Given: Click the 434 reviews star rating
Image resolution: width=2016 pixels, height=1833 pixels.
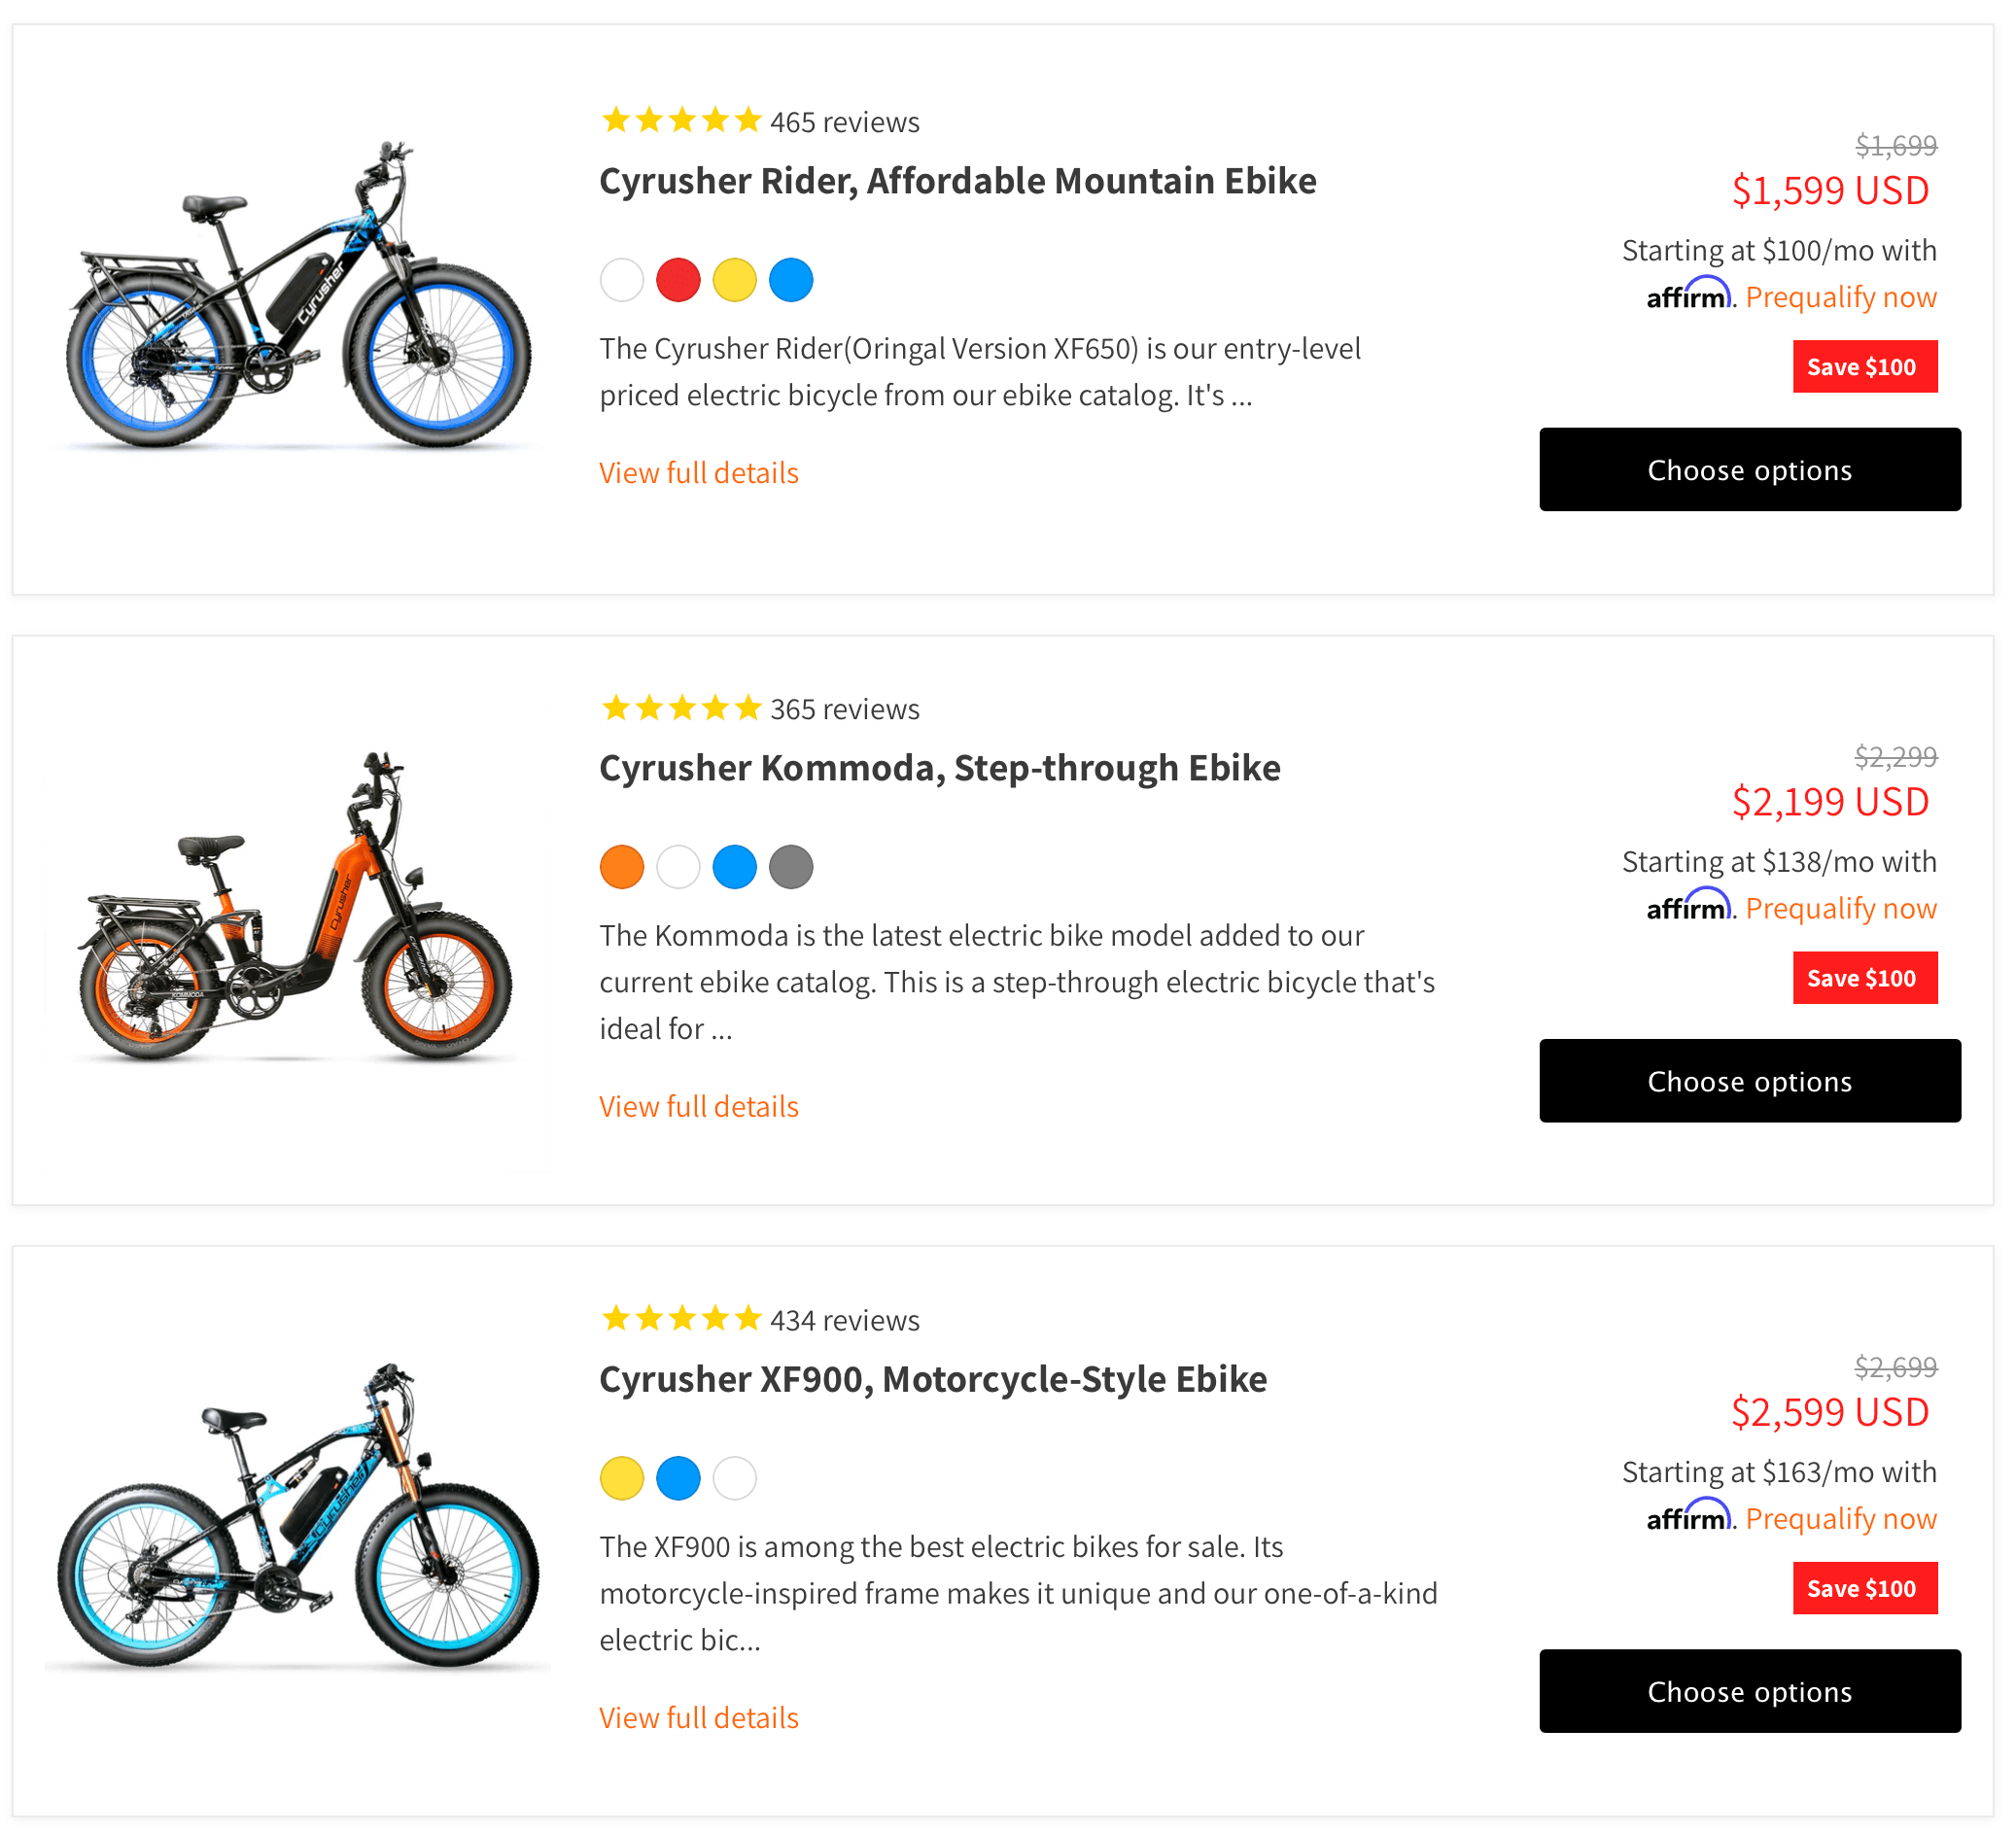Looking at the screenshot, I should (x=760, y=1320).
